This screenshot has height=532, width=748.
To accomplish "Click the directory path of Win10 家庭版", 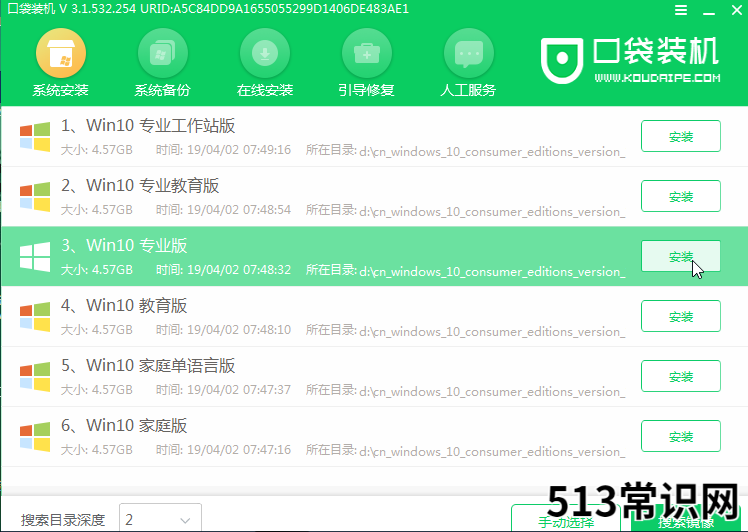I will (x=492, y=451).
